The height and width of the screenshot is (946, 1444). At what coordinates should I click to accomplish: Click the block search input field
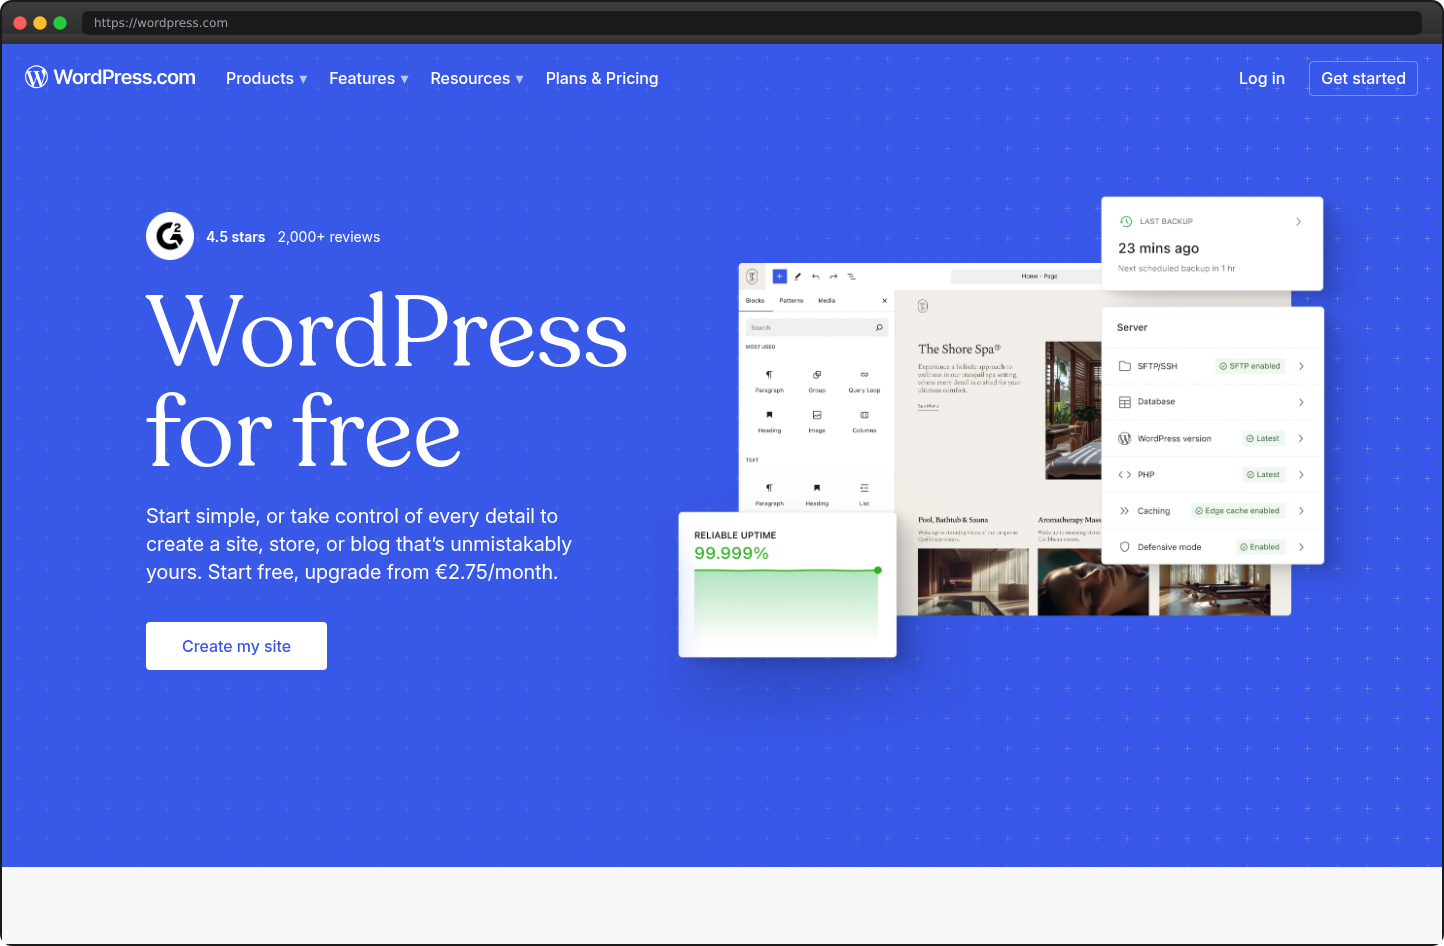click(x=815, y=327)
